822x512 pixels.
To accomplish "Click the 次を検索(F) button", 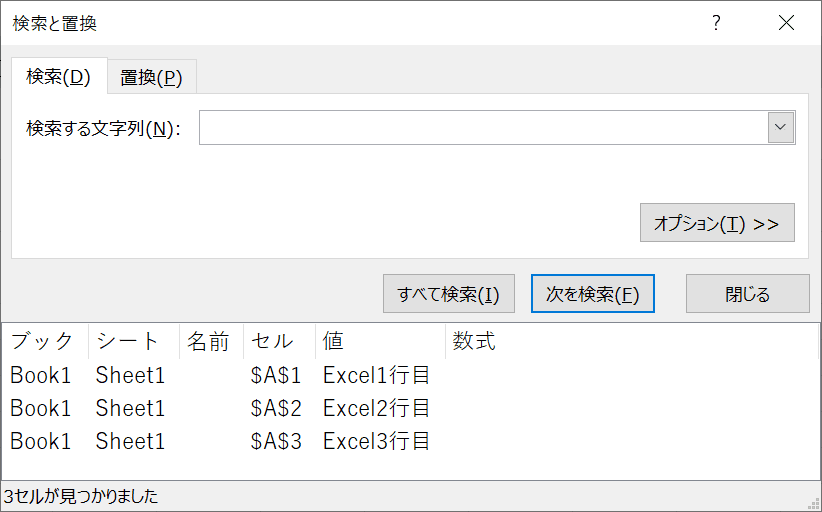I will coord(592,294).
